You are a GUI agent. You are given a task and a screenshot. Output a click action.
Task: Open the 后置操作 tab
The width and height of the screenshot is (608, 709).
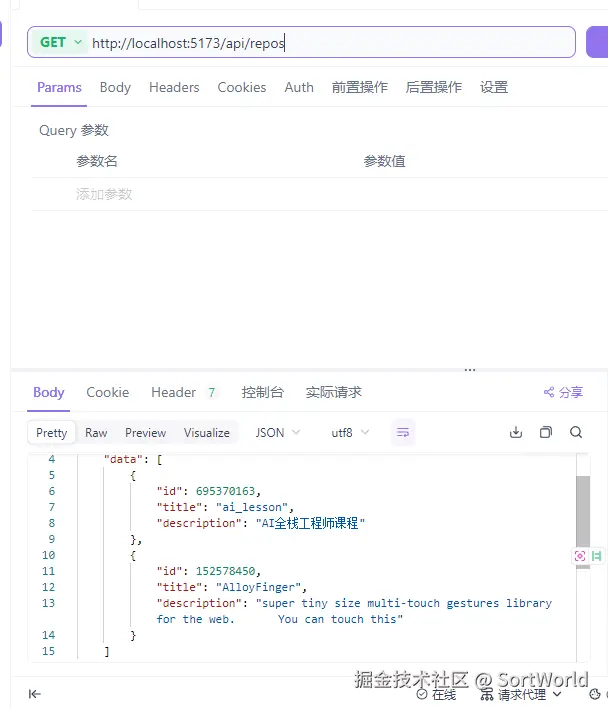coord(434,87)
